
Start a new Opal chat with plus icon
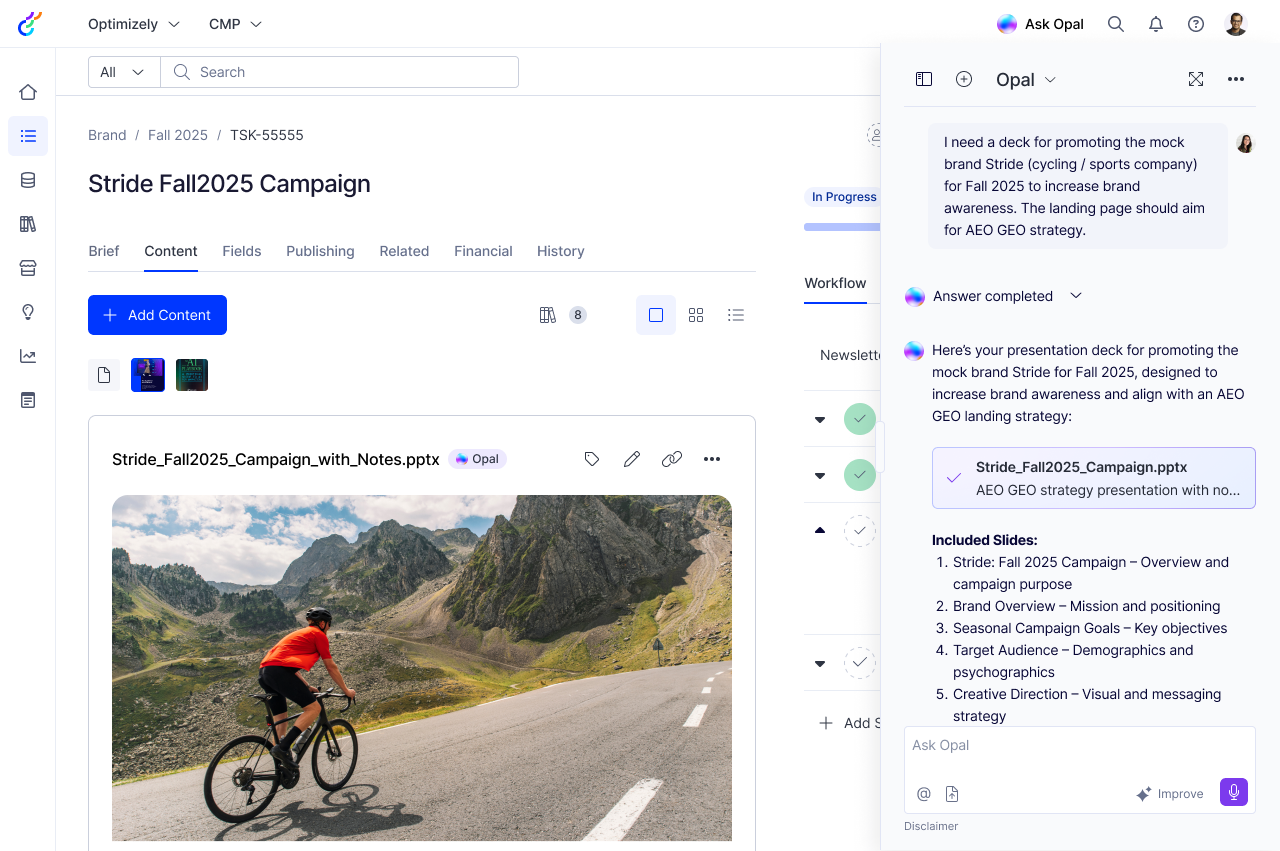click(964, 79)
